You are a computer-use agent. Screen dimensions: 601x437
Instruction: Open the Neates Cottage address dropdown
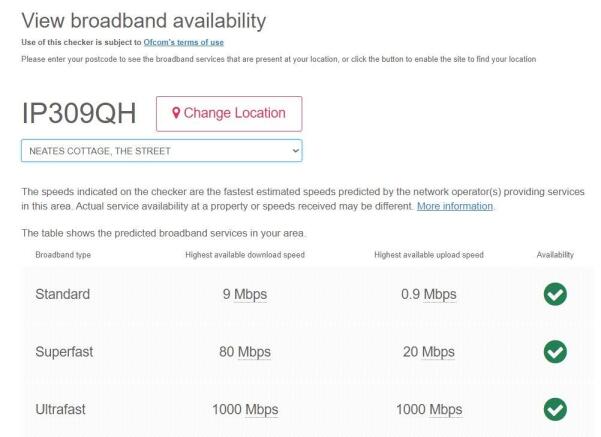coord(161,151)
